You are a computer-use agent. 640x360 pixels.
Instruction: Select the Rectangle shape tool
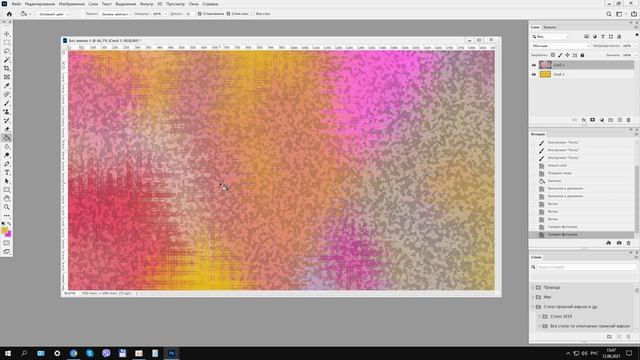point(7,190)
